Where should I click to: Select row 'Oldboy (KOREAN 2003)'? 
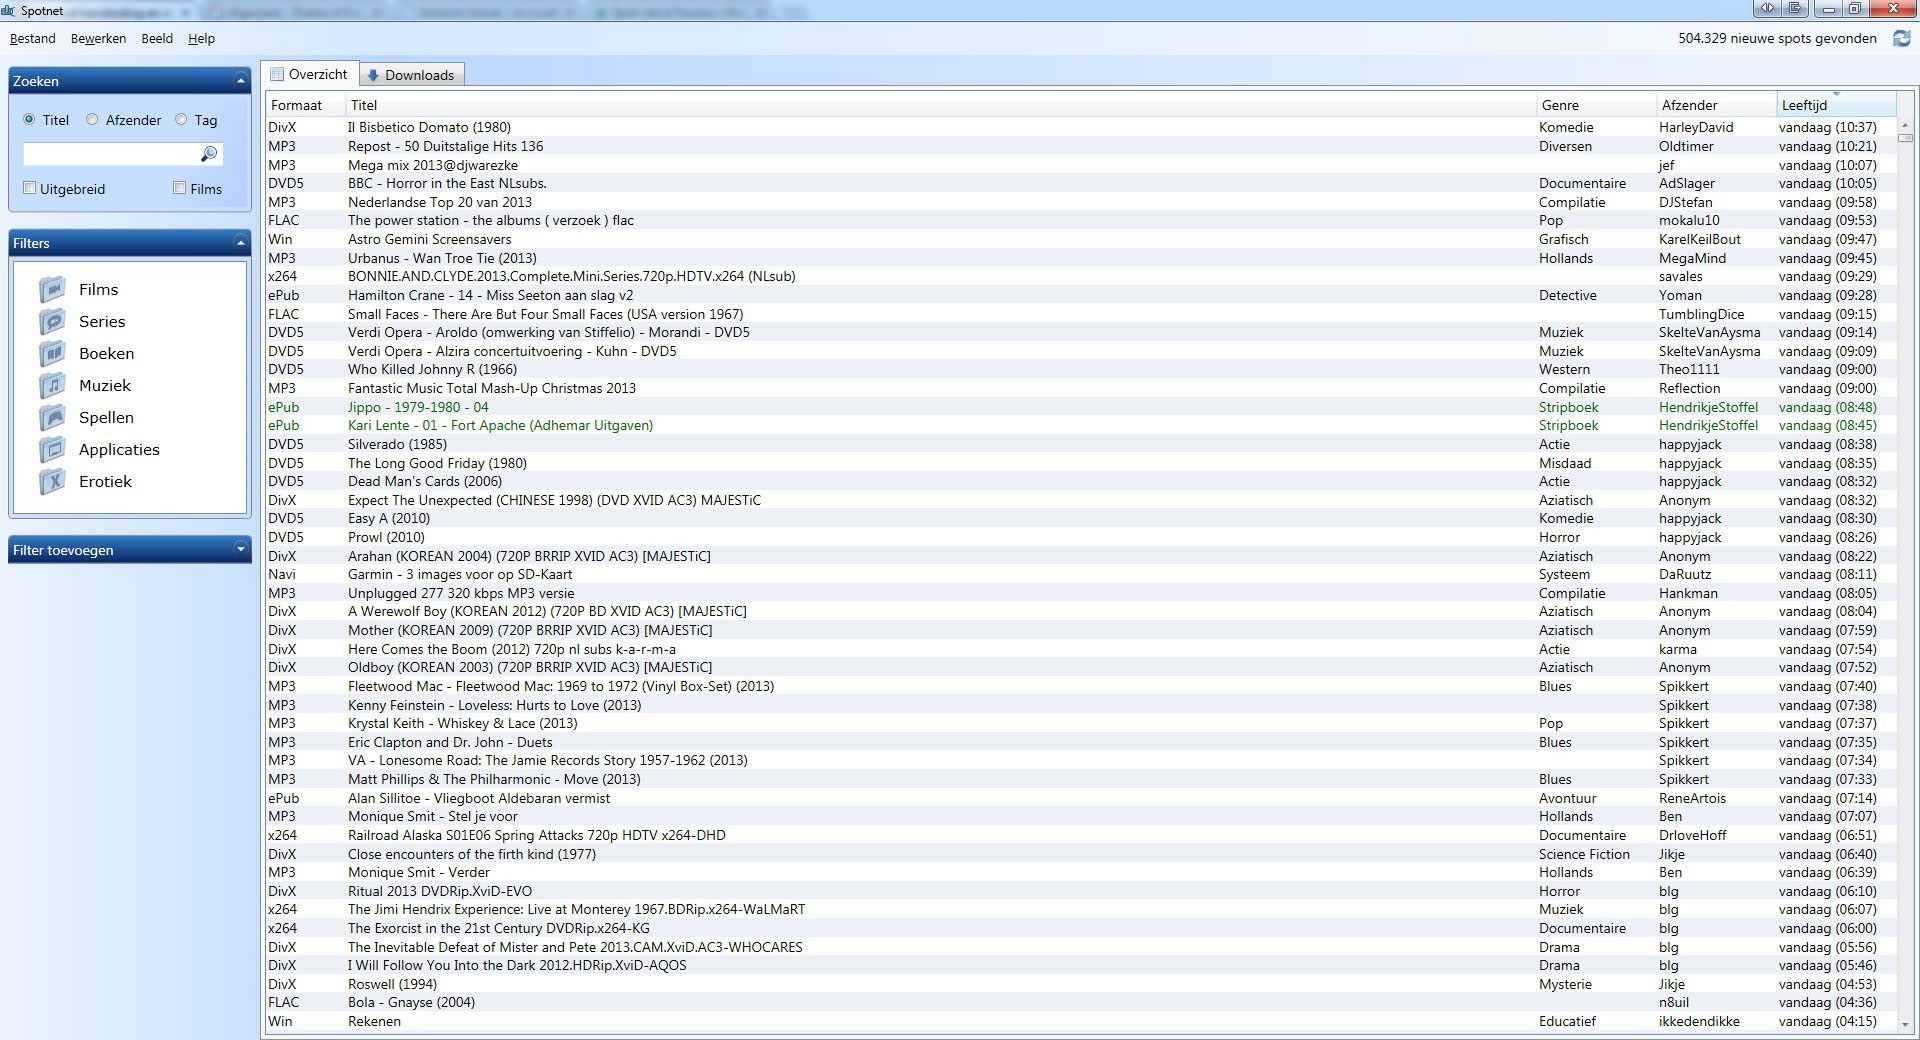tap(1080, 667)
